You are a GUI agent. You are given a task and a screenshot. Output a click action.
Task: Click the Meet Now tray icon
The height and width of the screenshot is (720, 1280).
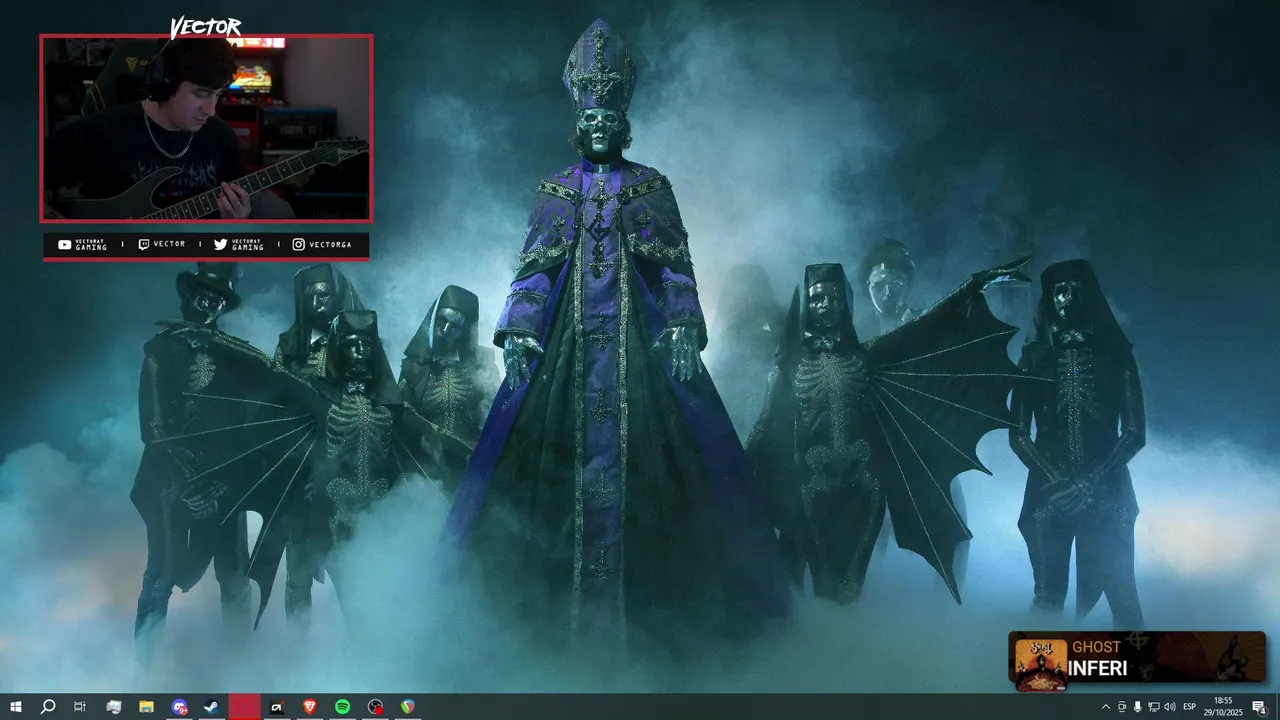tap(1122, 707)
